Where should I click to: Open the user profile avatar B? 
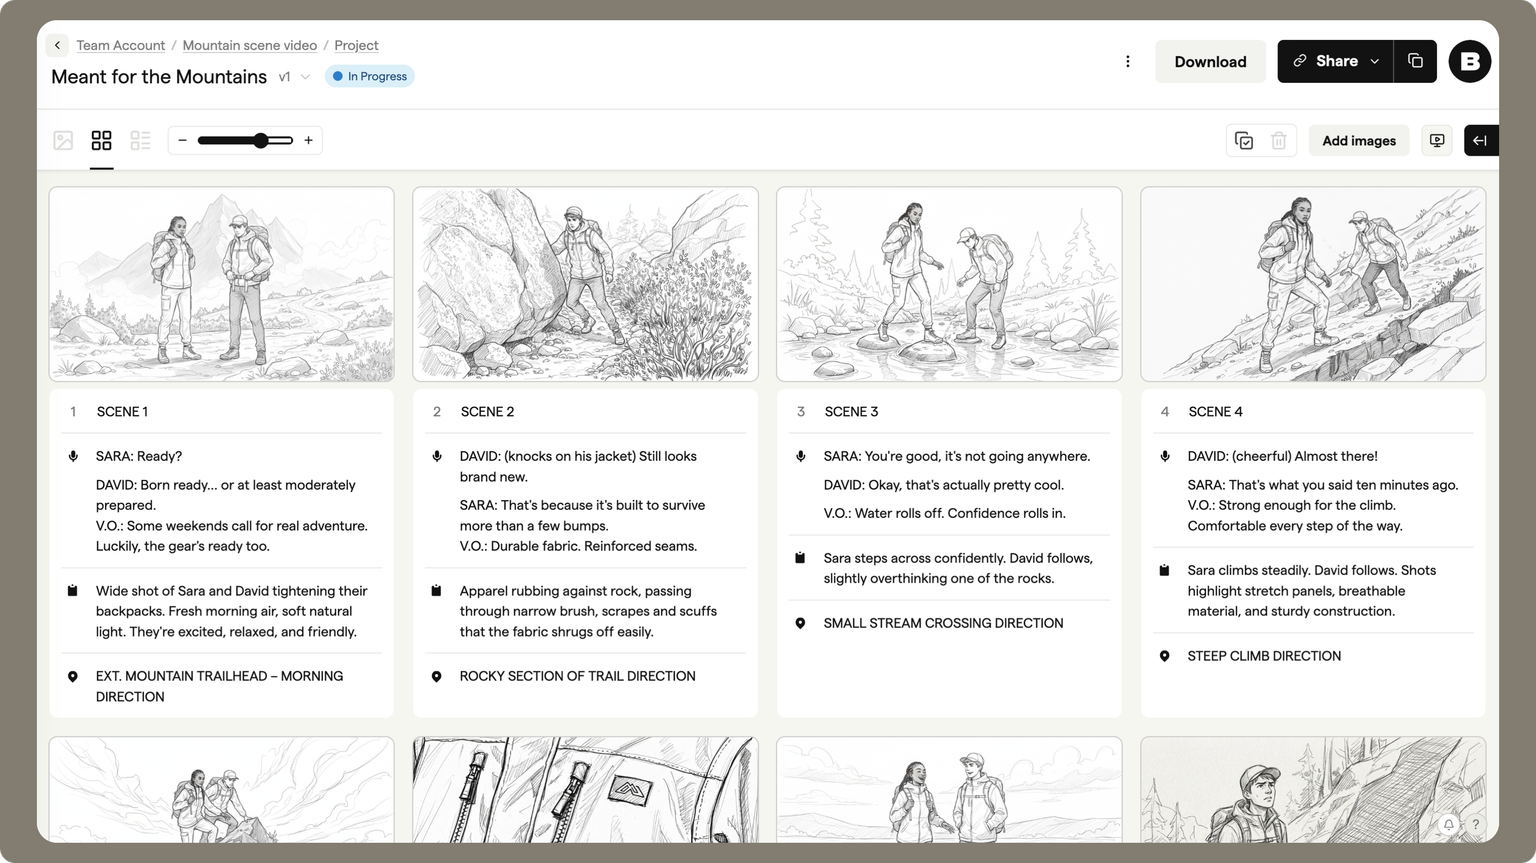pyautogui.click(x=1469, y=61)
